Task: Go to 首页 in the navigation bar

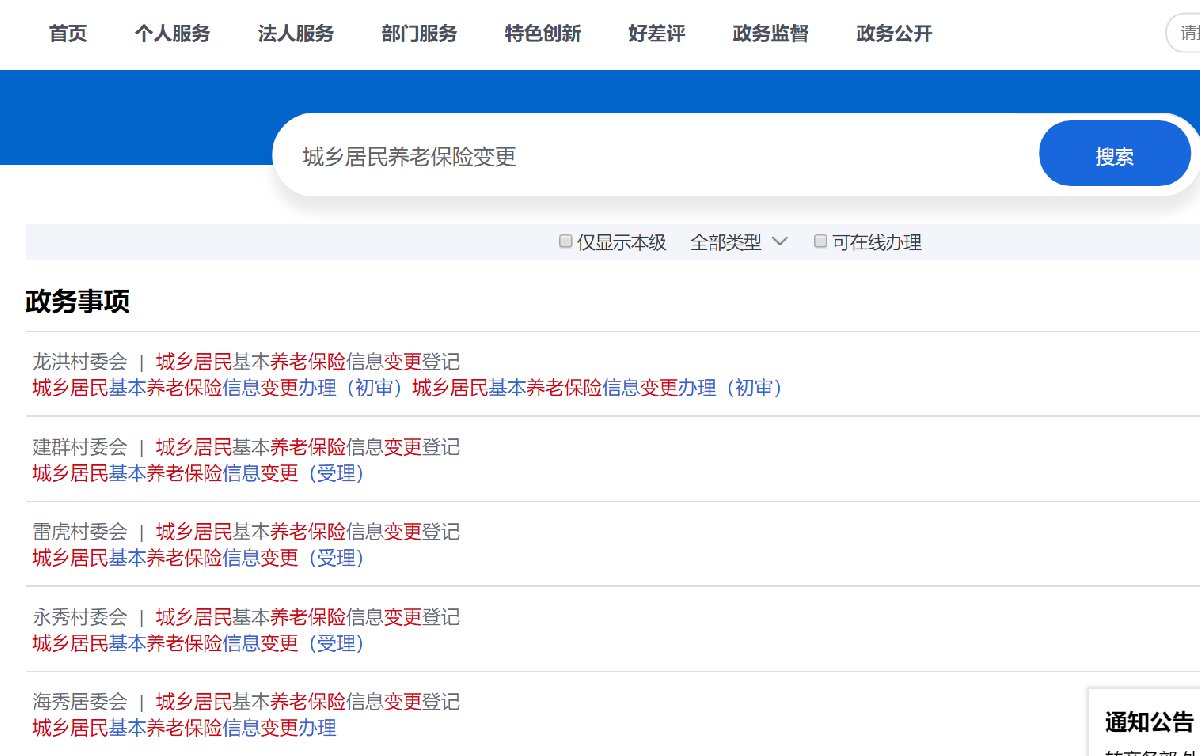Action: click(68, 34)
